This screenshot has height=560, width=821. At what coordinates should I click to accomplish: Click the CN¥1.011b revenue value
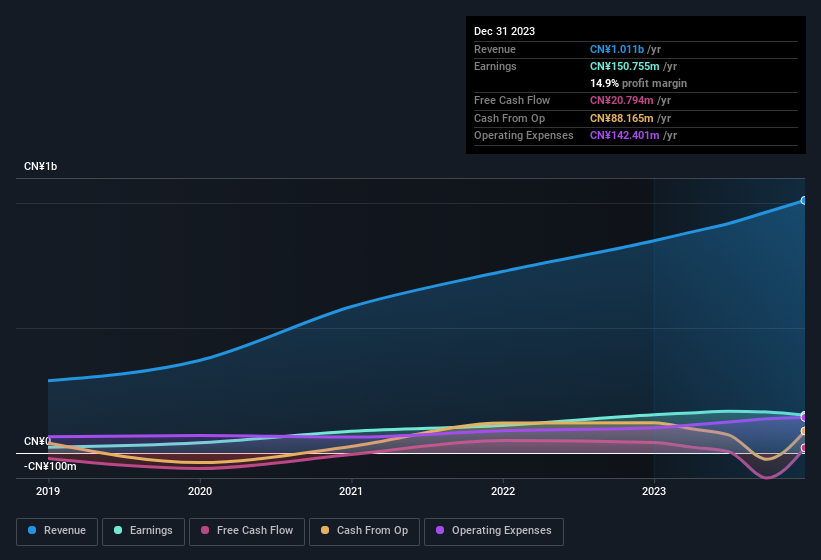(x=617, y=49)
